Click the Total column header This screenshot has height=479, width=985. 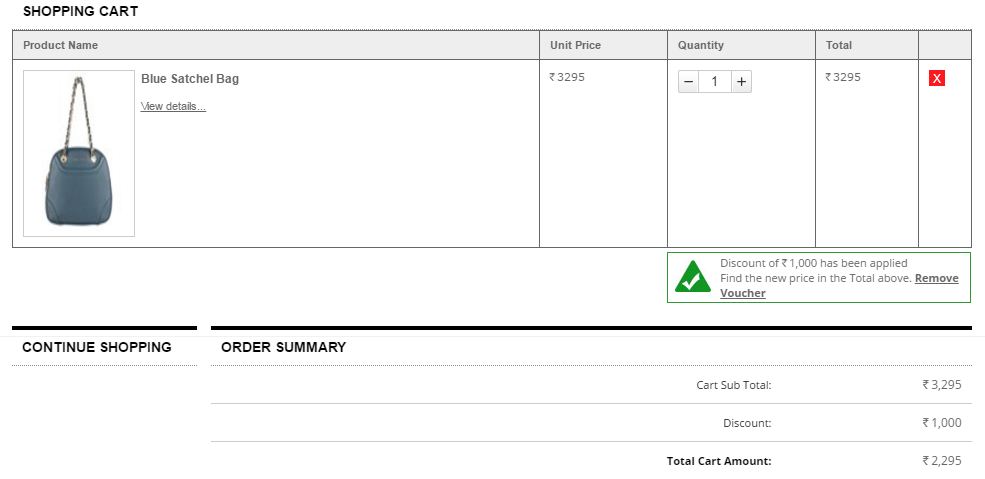coord(839,45)
